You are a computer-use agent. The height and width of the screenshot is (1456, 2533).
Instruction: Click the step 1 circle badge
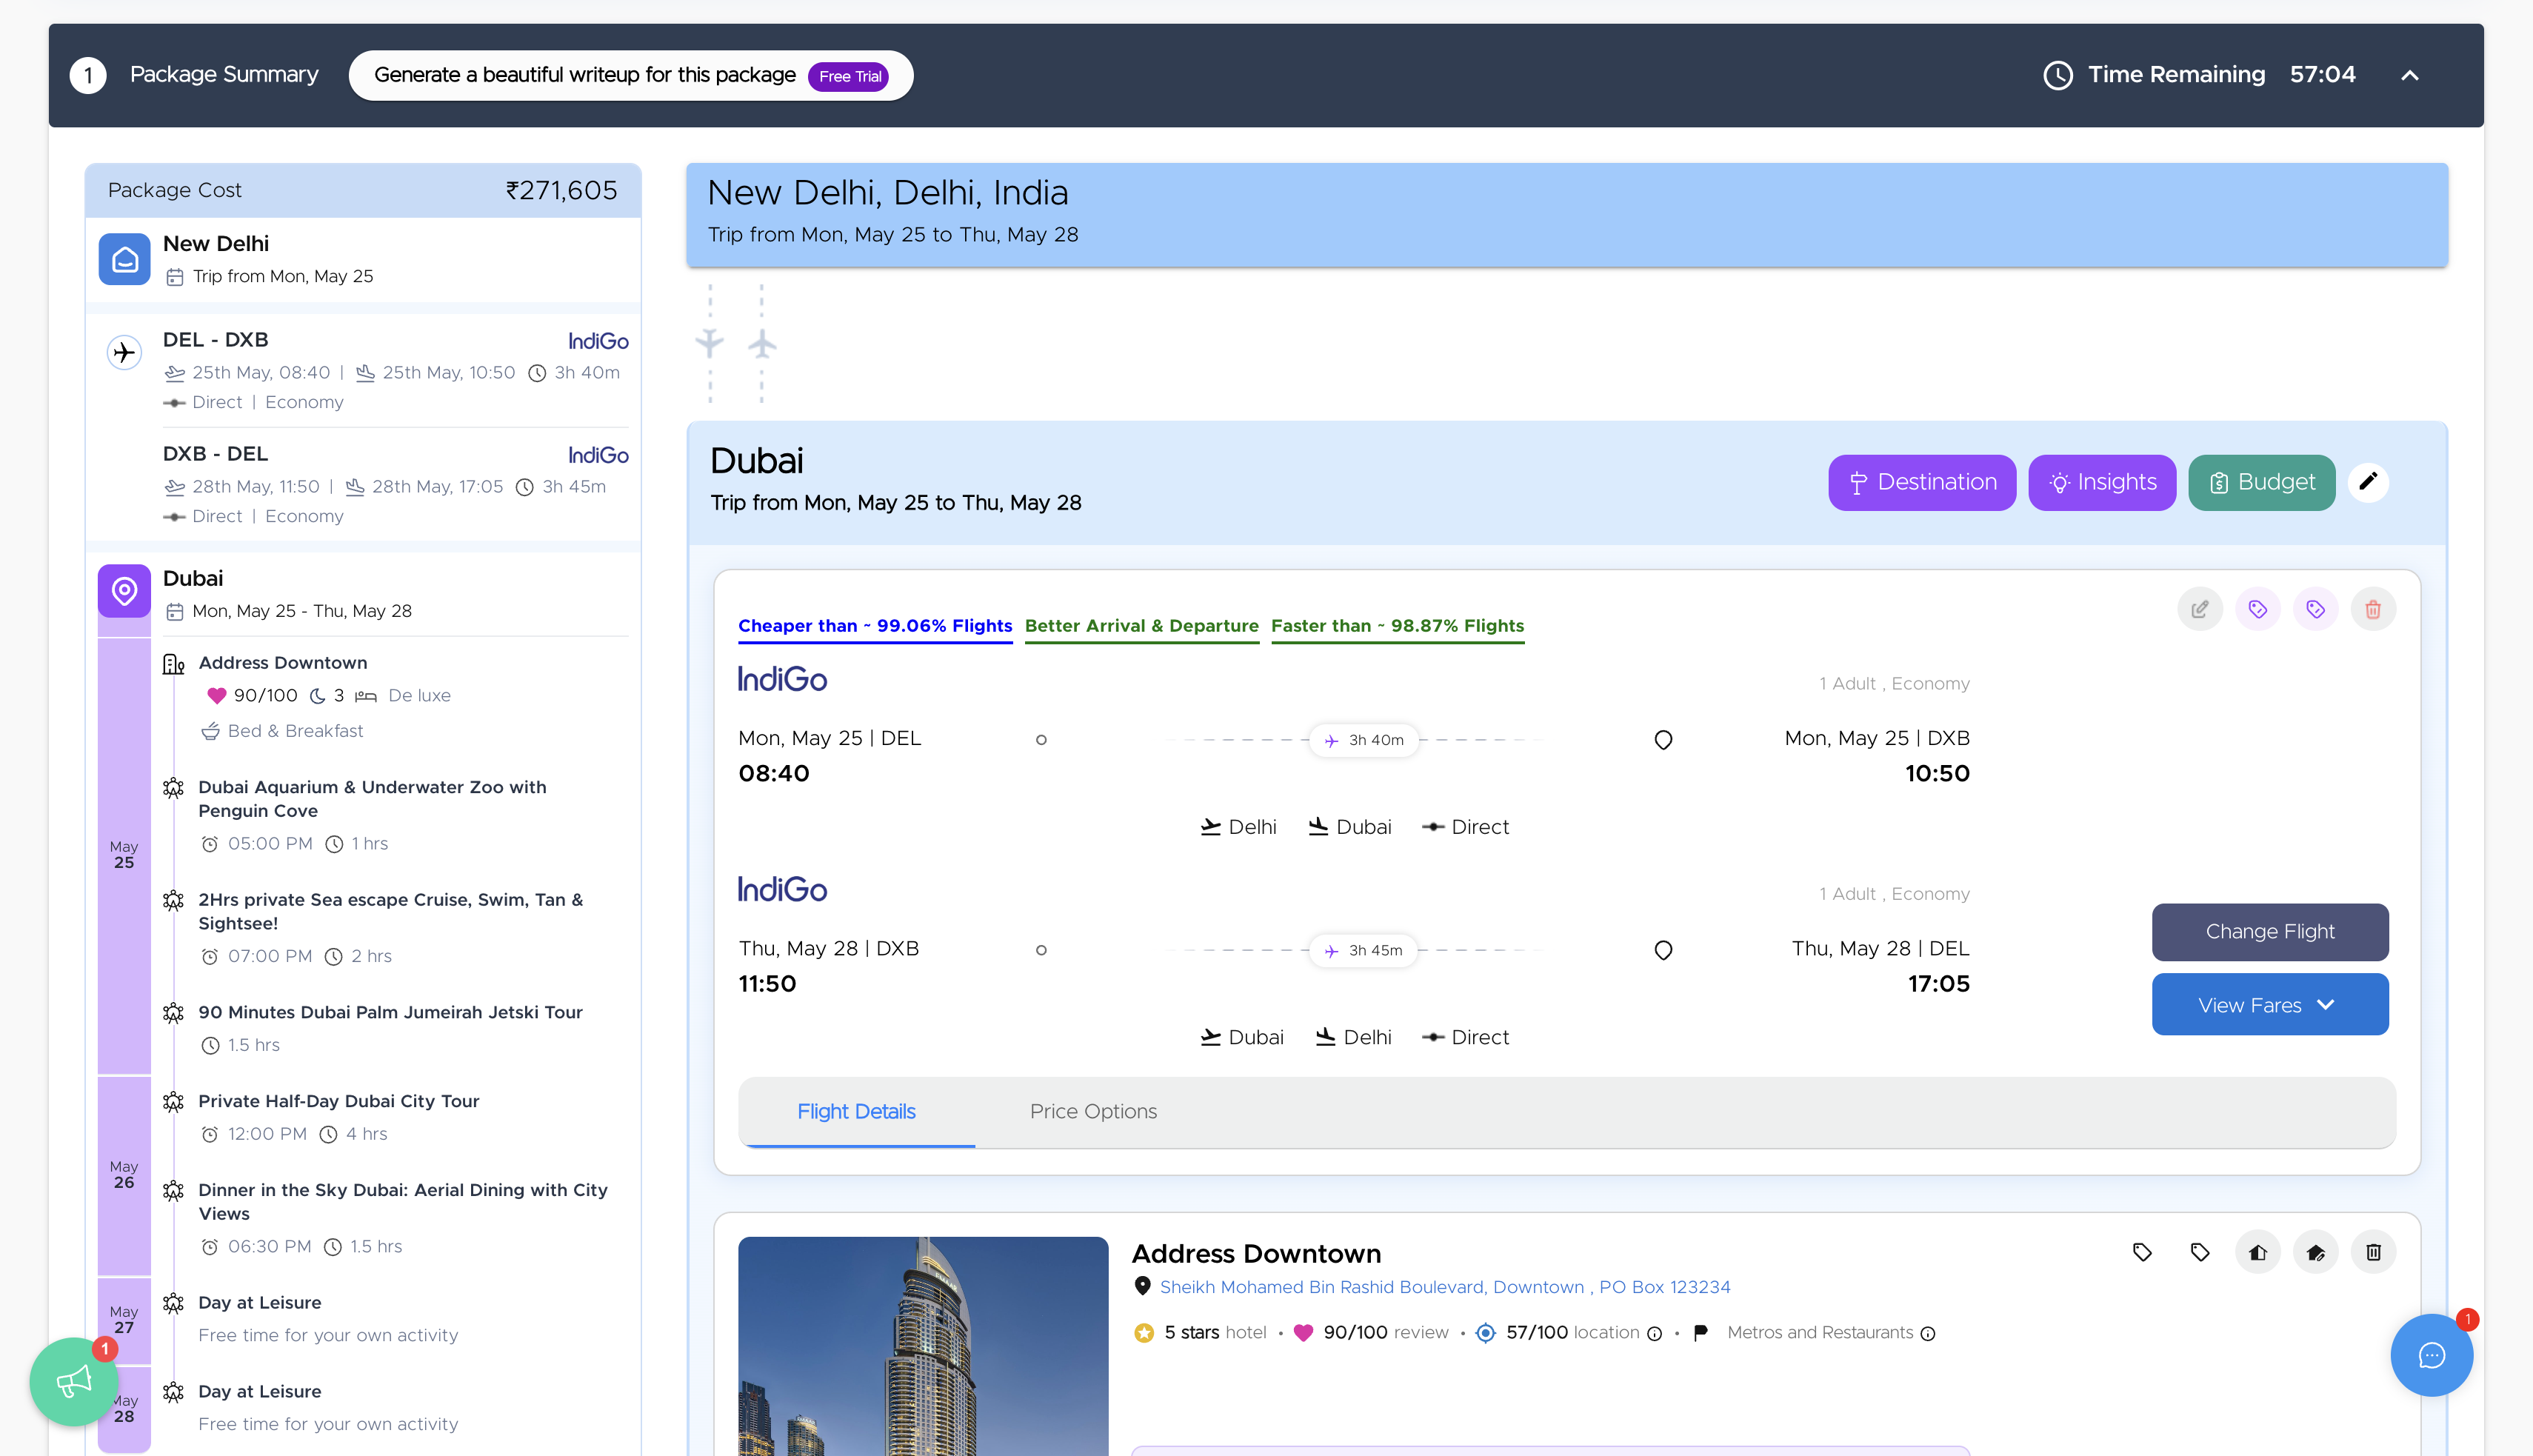[x=88, y=75]
